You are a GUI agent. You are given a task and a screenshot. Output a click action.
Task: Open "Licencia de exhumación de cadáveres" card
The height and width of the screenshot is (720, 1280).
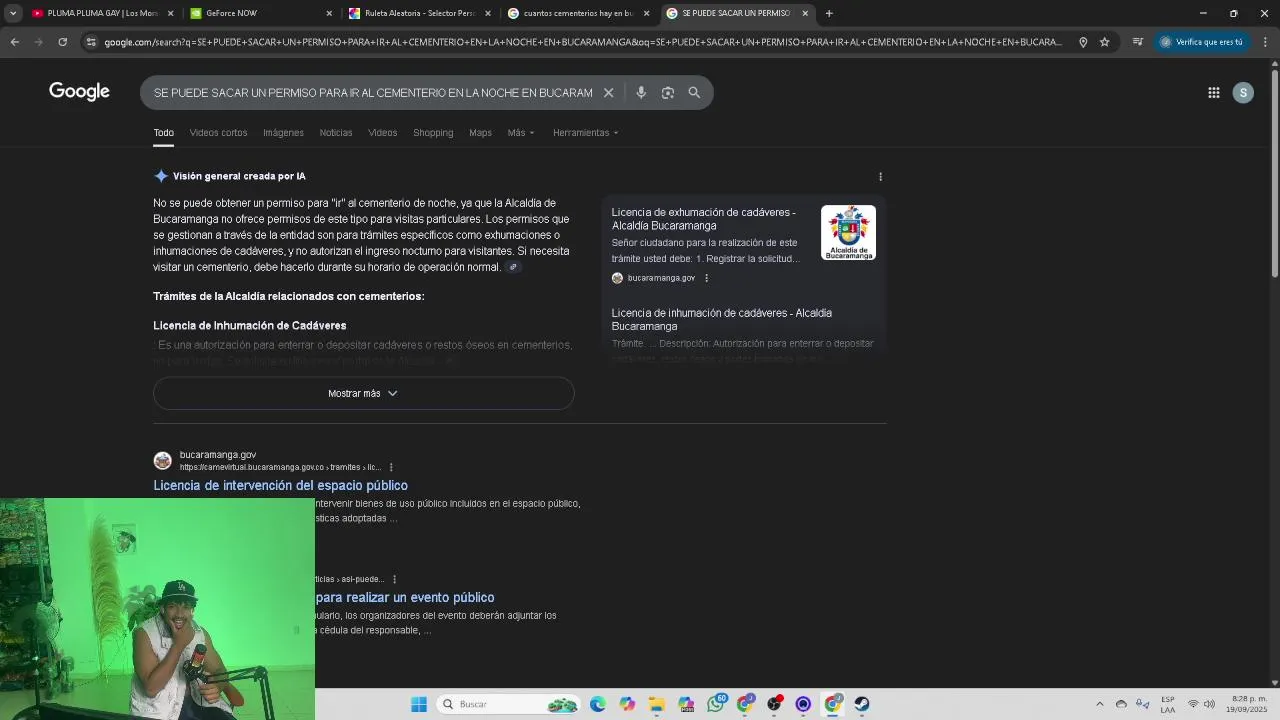pos(704,219)
